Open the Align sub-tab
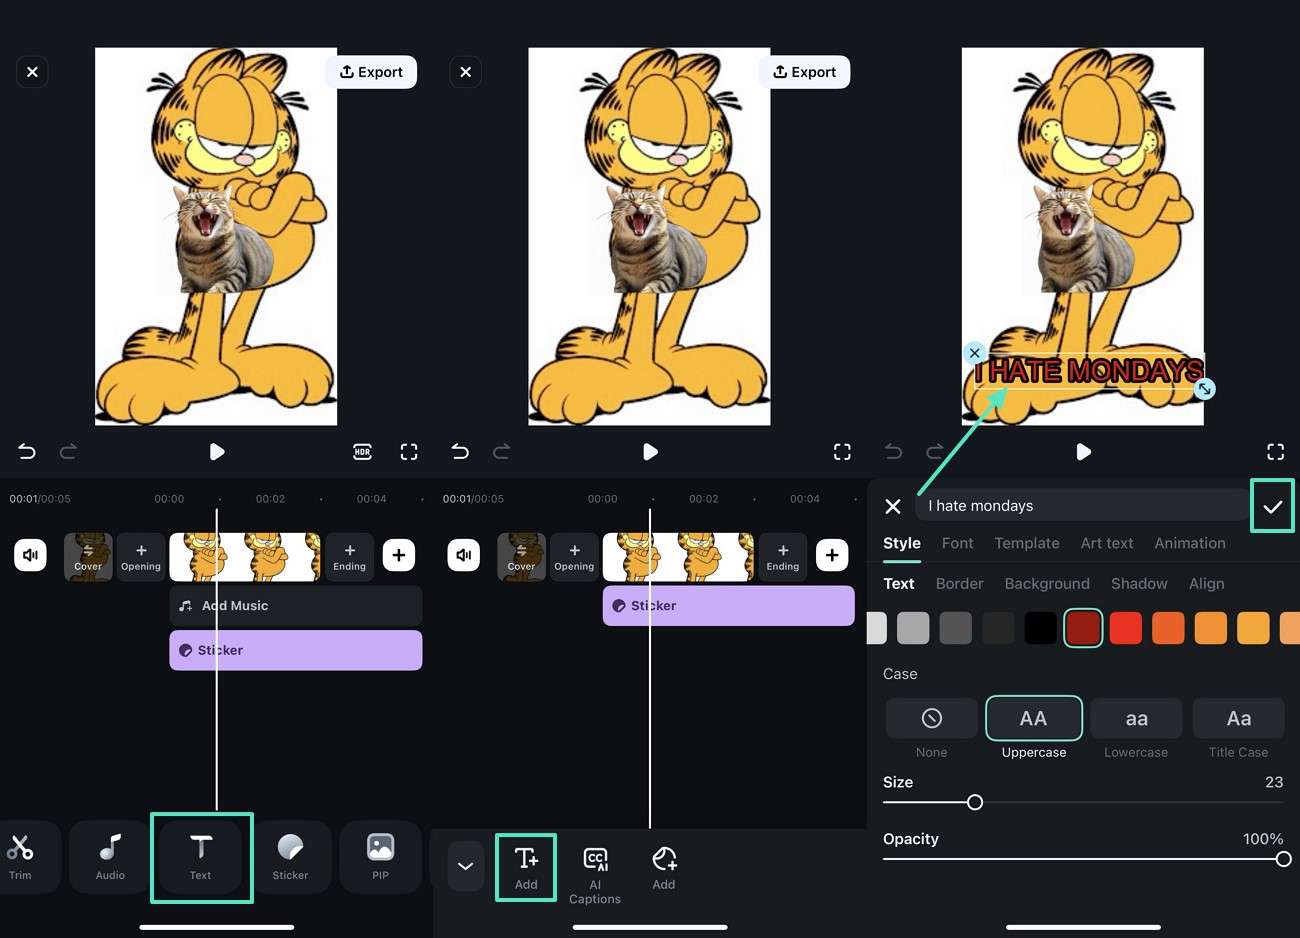Screen dimensions: 1300x938 tap(1207, 584)
